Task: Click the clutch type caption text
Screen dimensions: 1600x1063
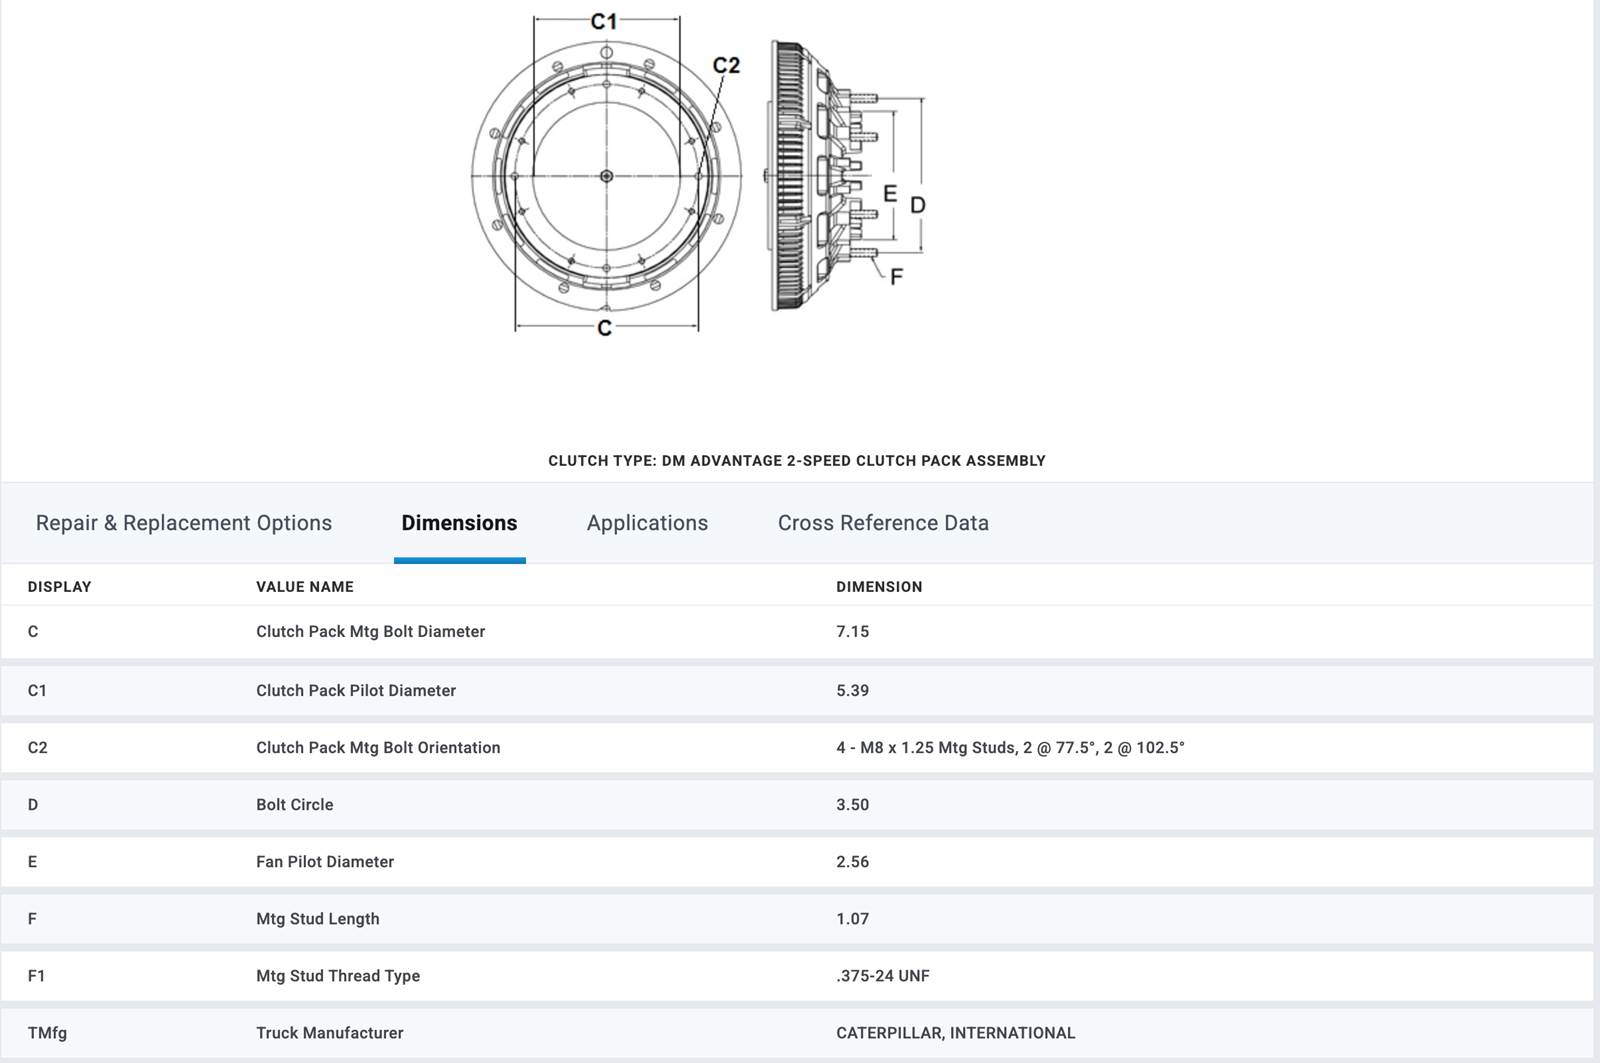Action: pyautogui.click(x=797, y=461)
